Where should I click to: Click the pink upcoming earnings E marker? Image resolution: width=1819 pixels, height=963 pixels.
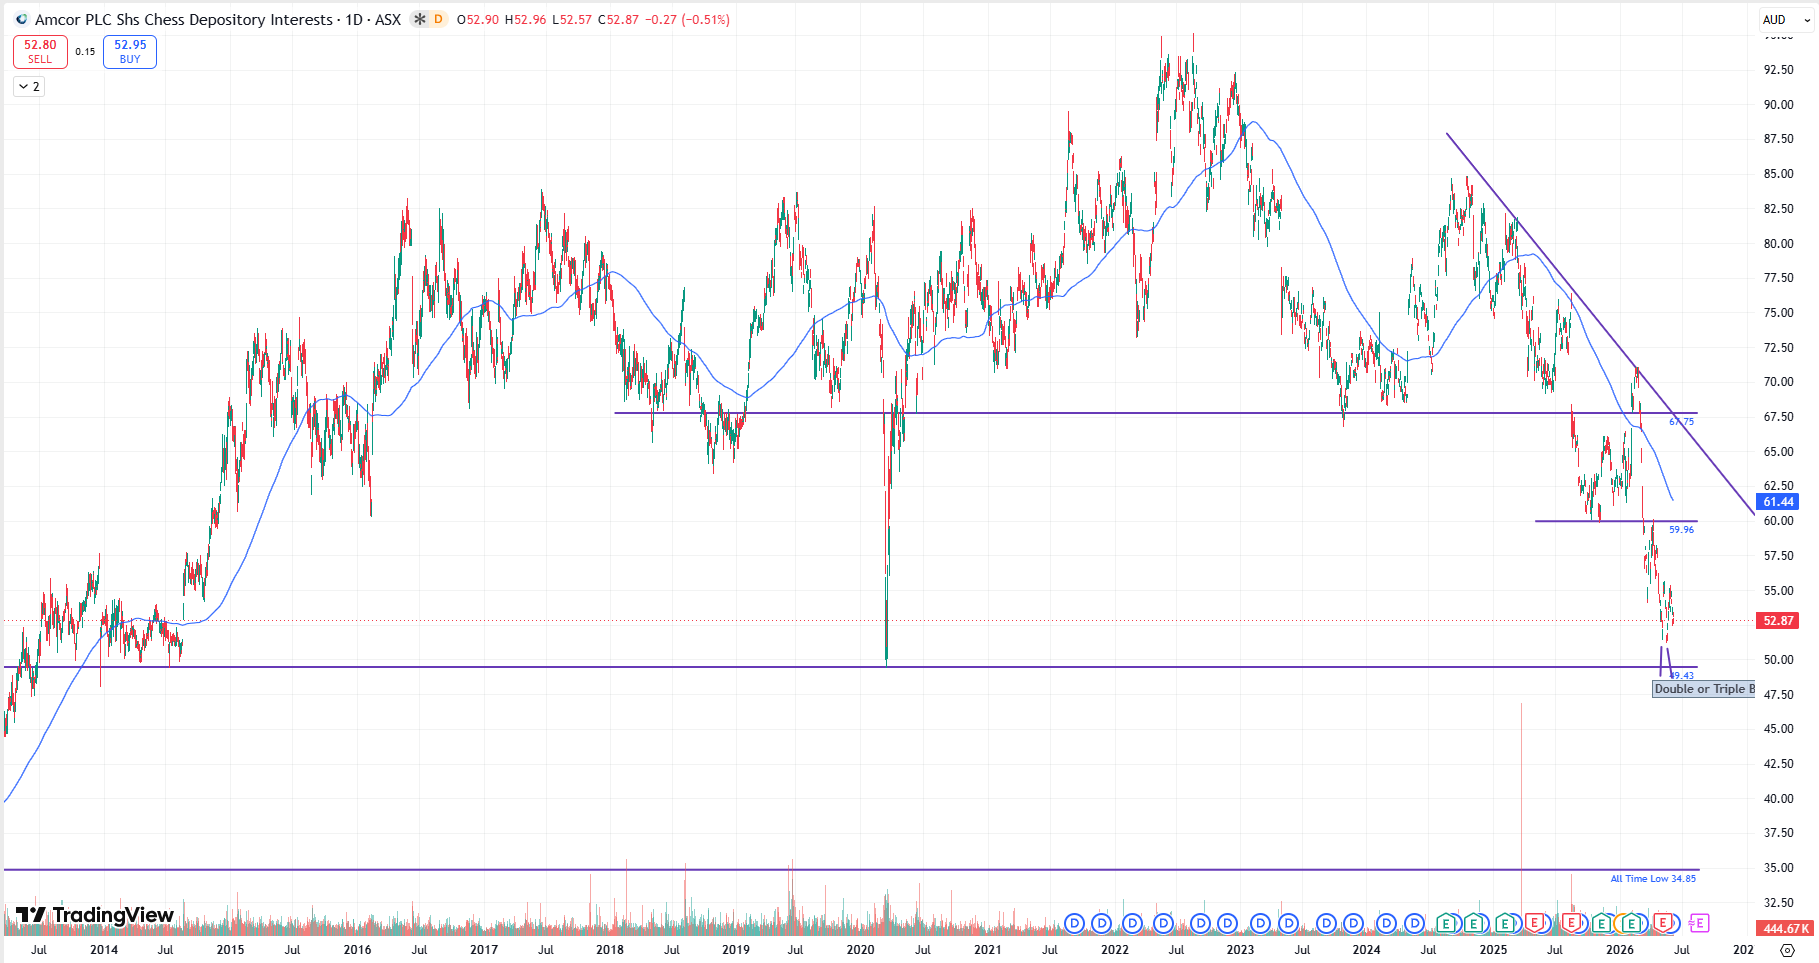pos(1699,923)
